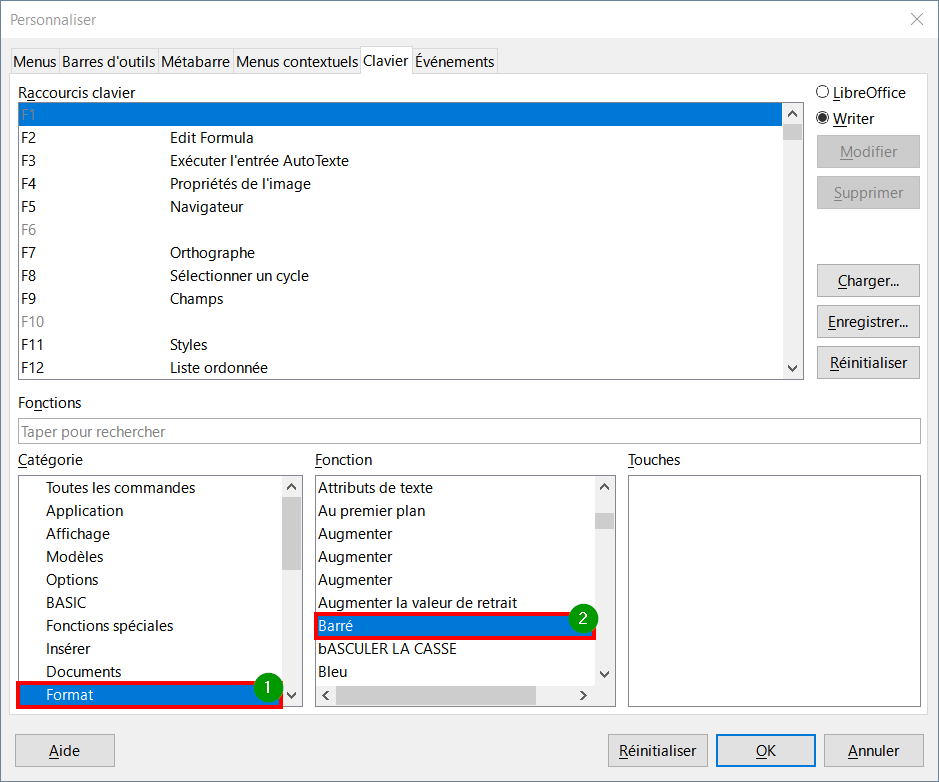Select the Barré function

coord(455,626)
